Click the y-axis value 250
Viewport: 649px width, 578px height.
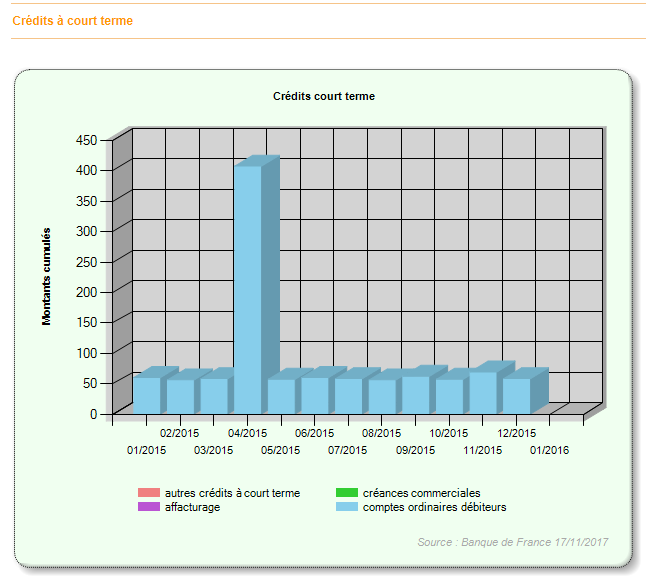click(86, 262)
